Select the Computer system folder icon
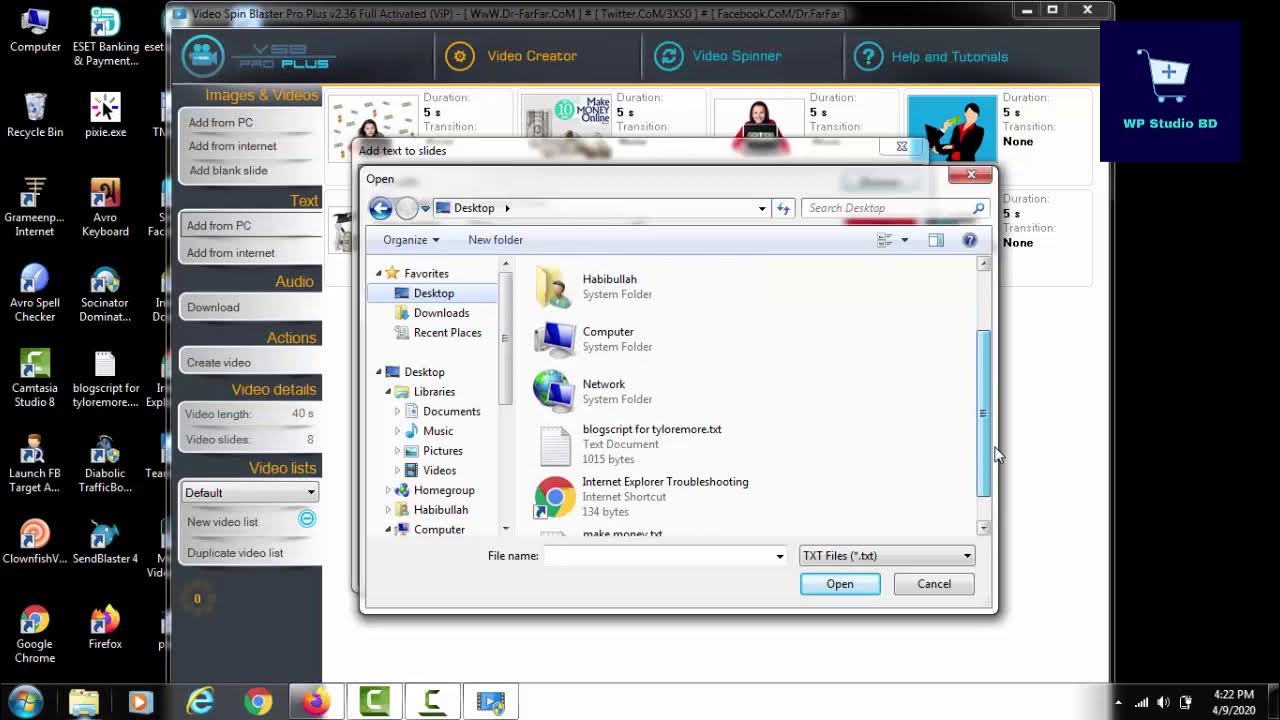Screen dimensions: 1280x720 [x=554, y=339]
